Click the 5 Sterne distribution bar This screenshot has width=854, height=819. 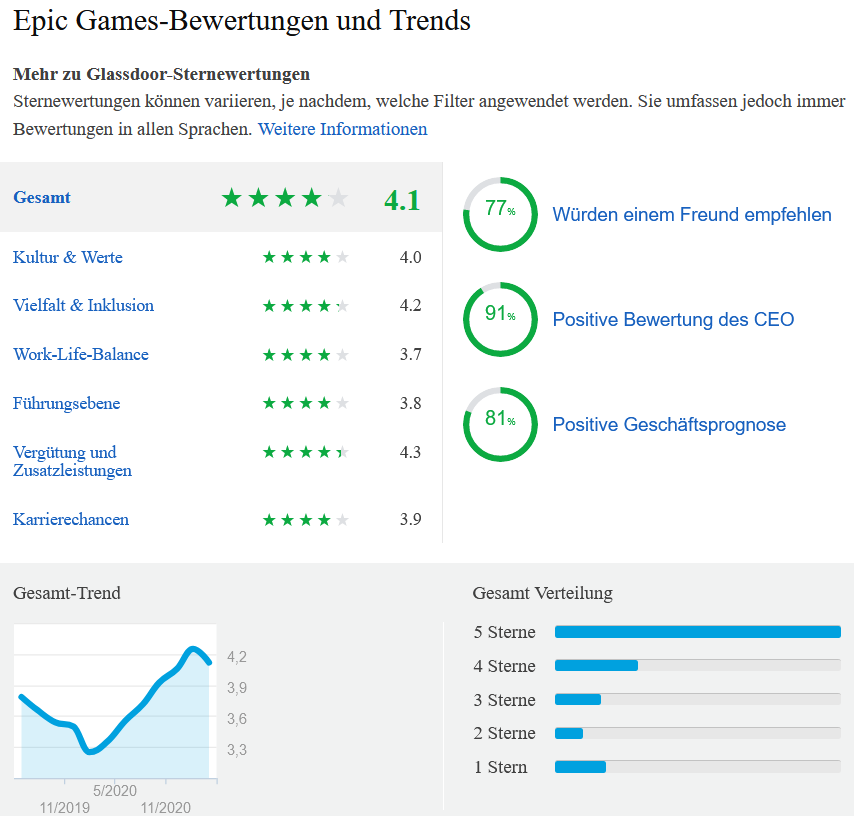coord(698,632)
